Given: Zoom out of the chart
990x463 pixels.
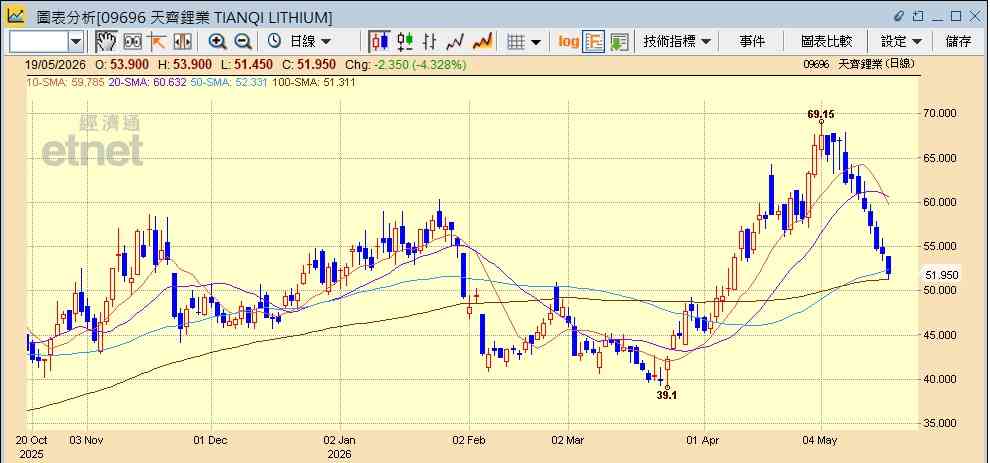Looking at the screenshot, I should (243, 42).
